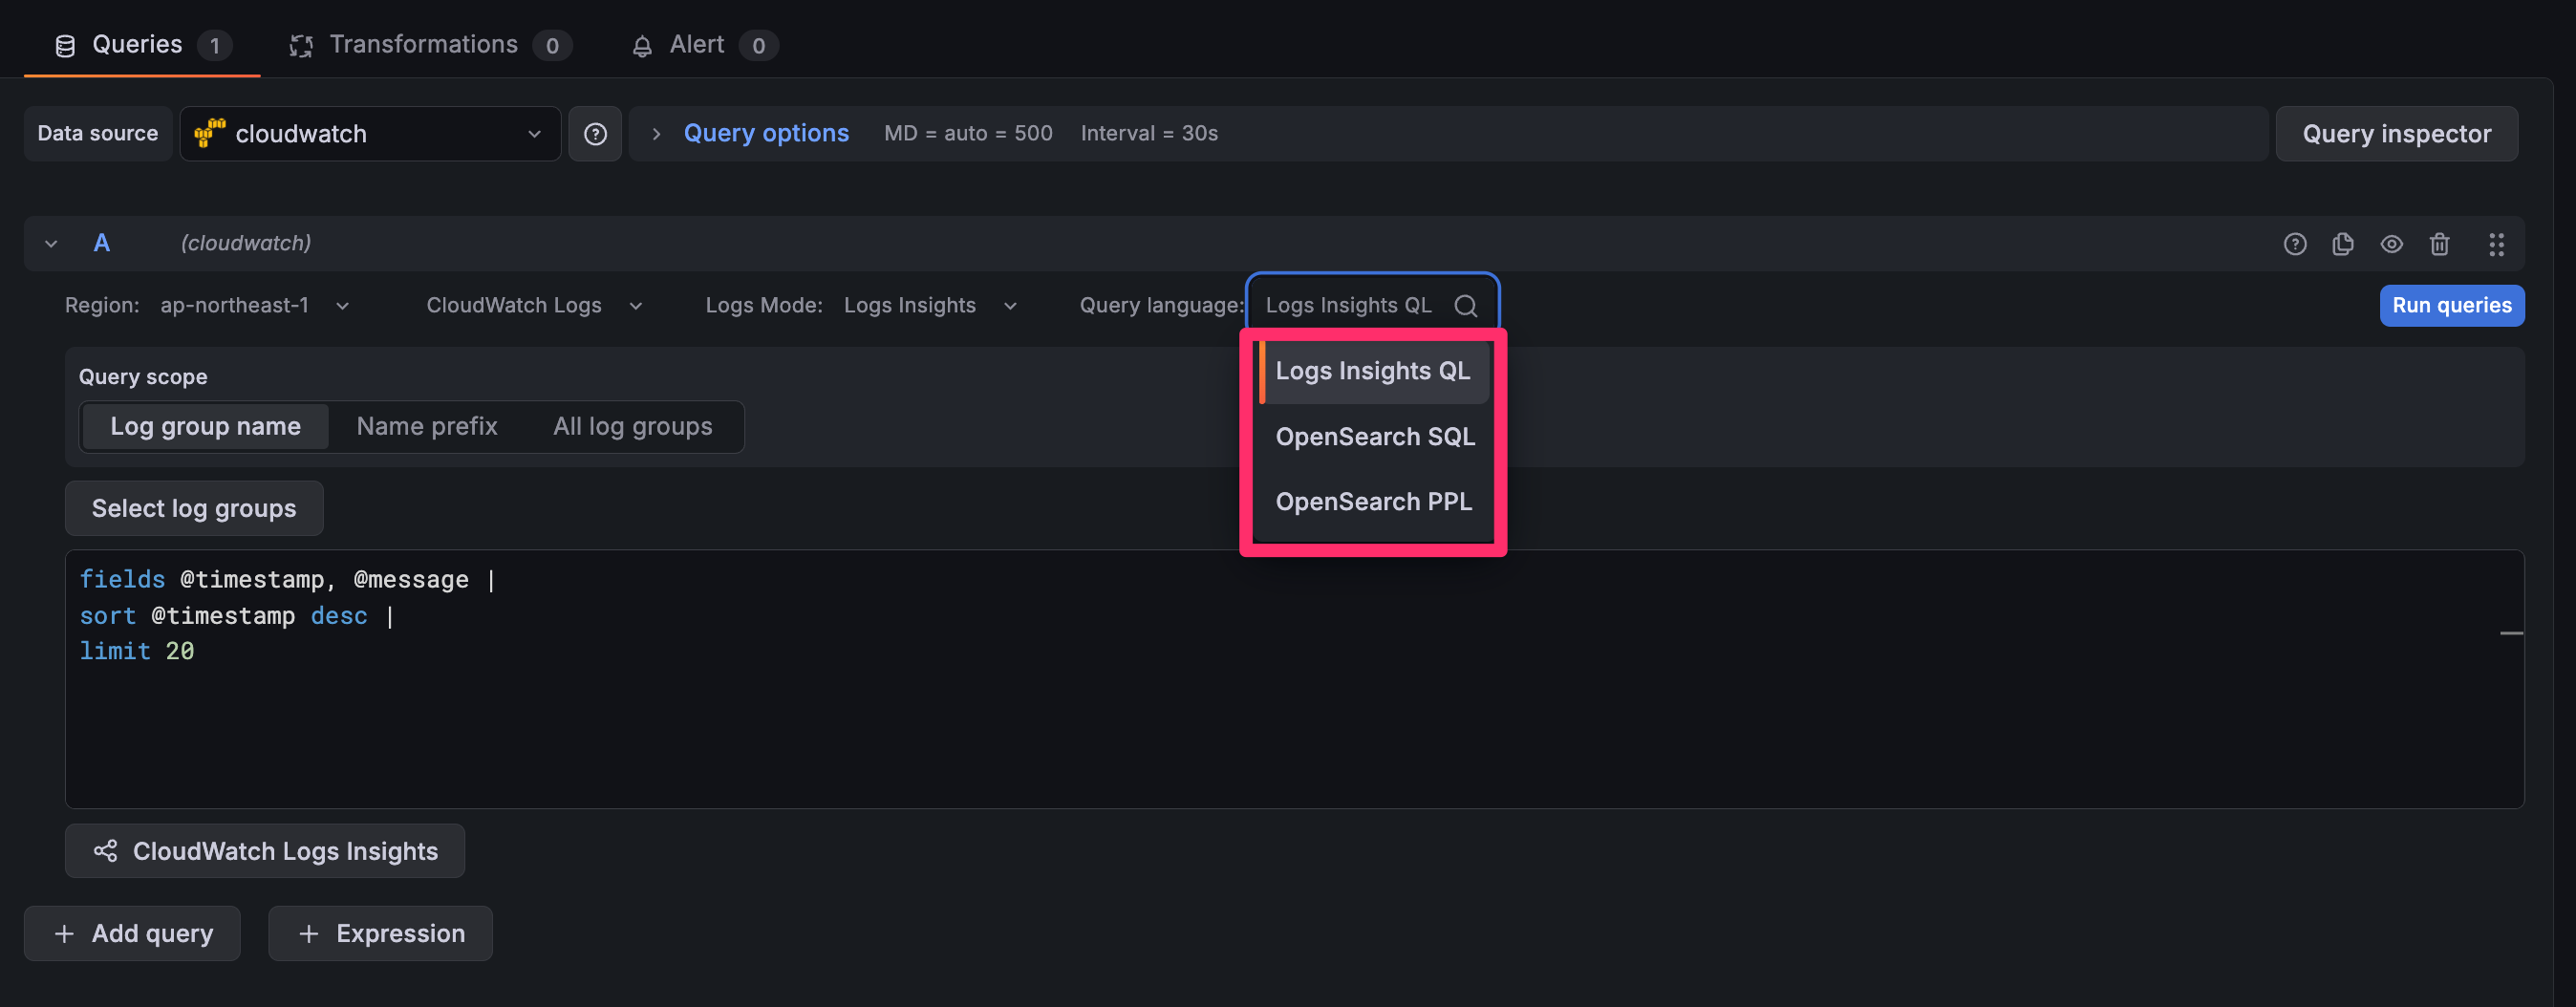This screenshot has width=2576, height=1007.
Task: Switch to the Alert tab
Action: click(x=704, y=45)
